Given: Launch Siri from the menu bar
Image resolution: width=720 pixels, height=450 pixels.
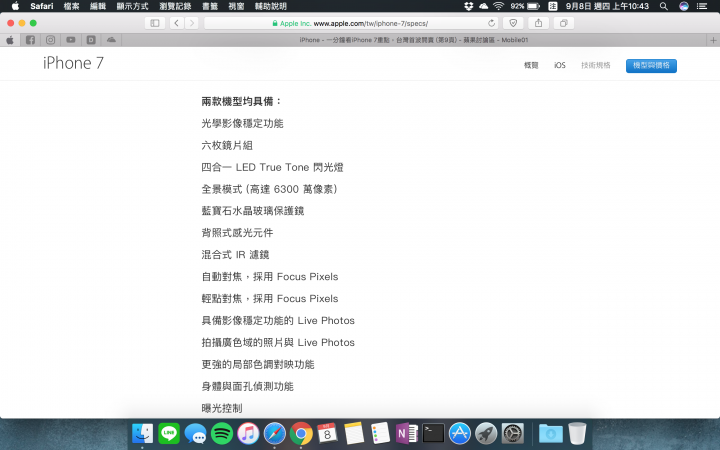Looking at the screenshot, I should point(684,6).
